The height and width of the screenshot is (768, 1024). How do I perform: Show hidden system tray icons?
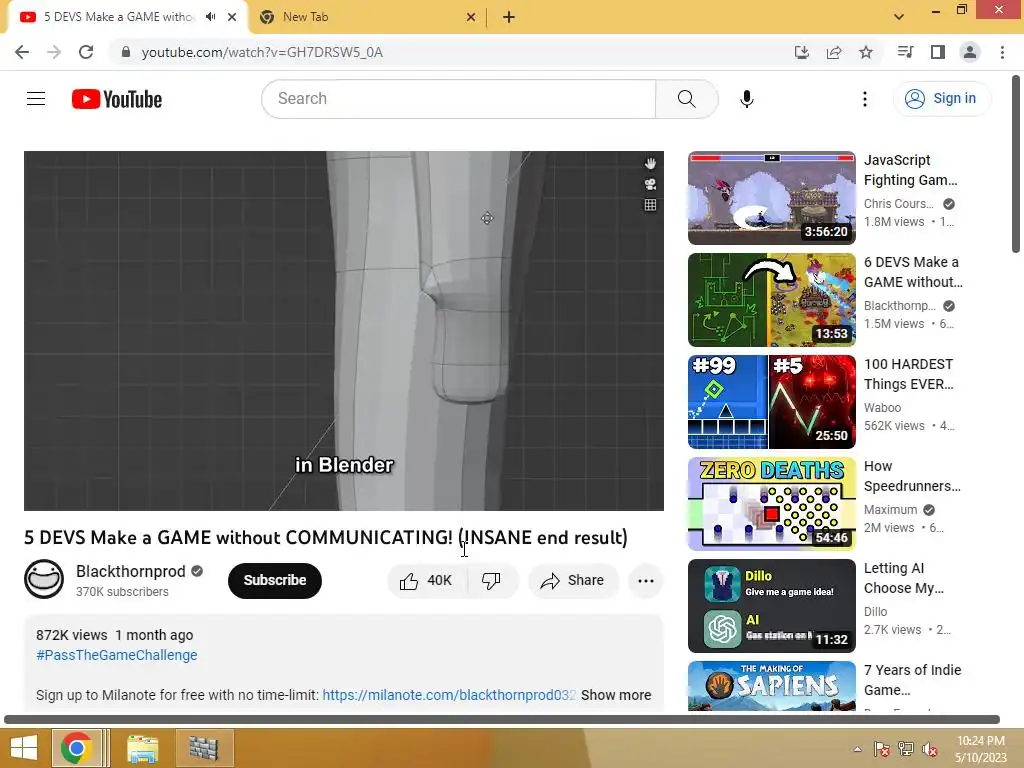click(x=857, y=749)
